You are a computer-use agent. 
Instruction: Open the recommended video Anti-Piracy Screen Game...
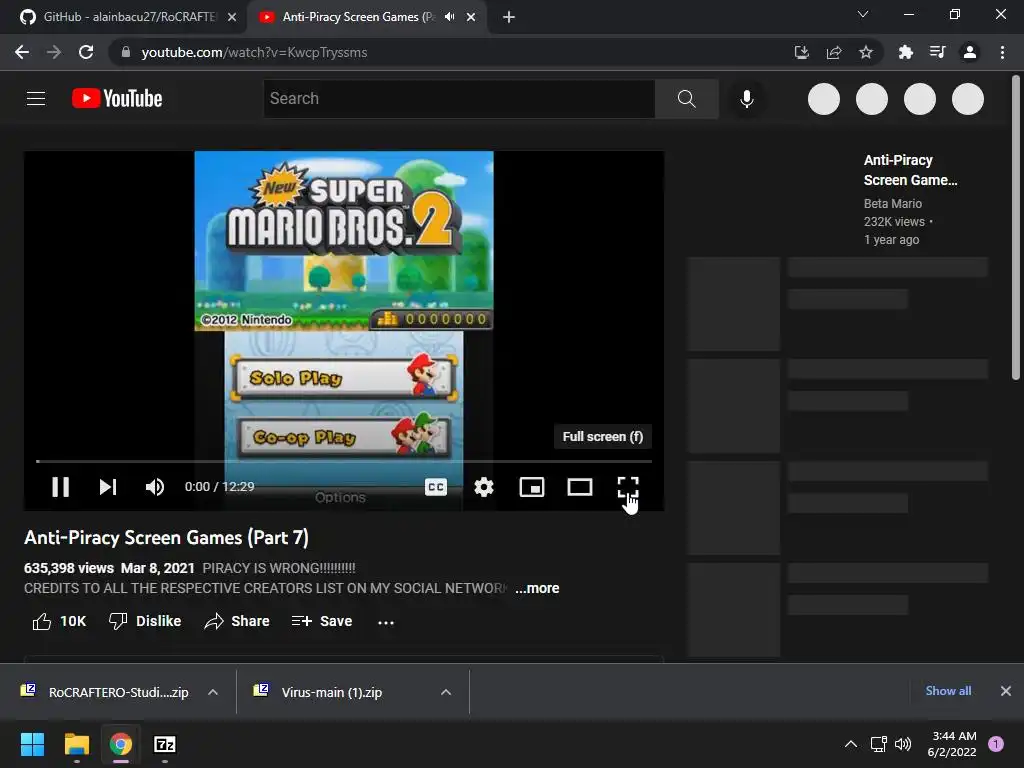click(910, 170)
